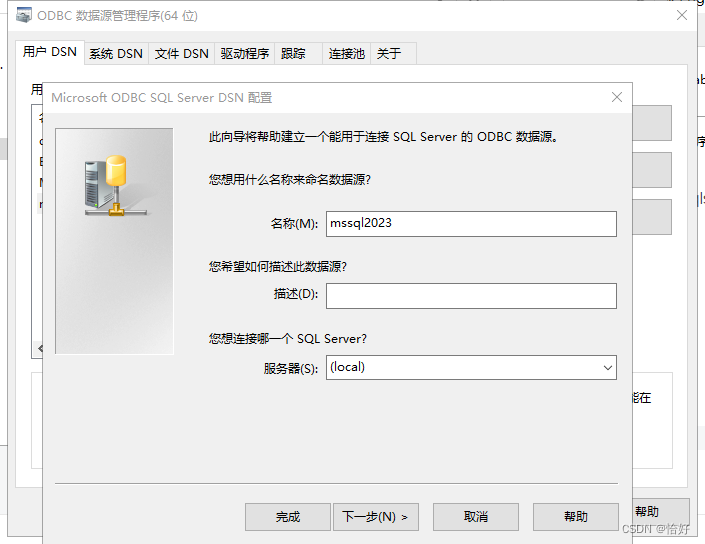
Task: Open the 文件 DSN tab
Action: point(181,54)
